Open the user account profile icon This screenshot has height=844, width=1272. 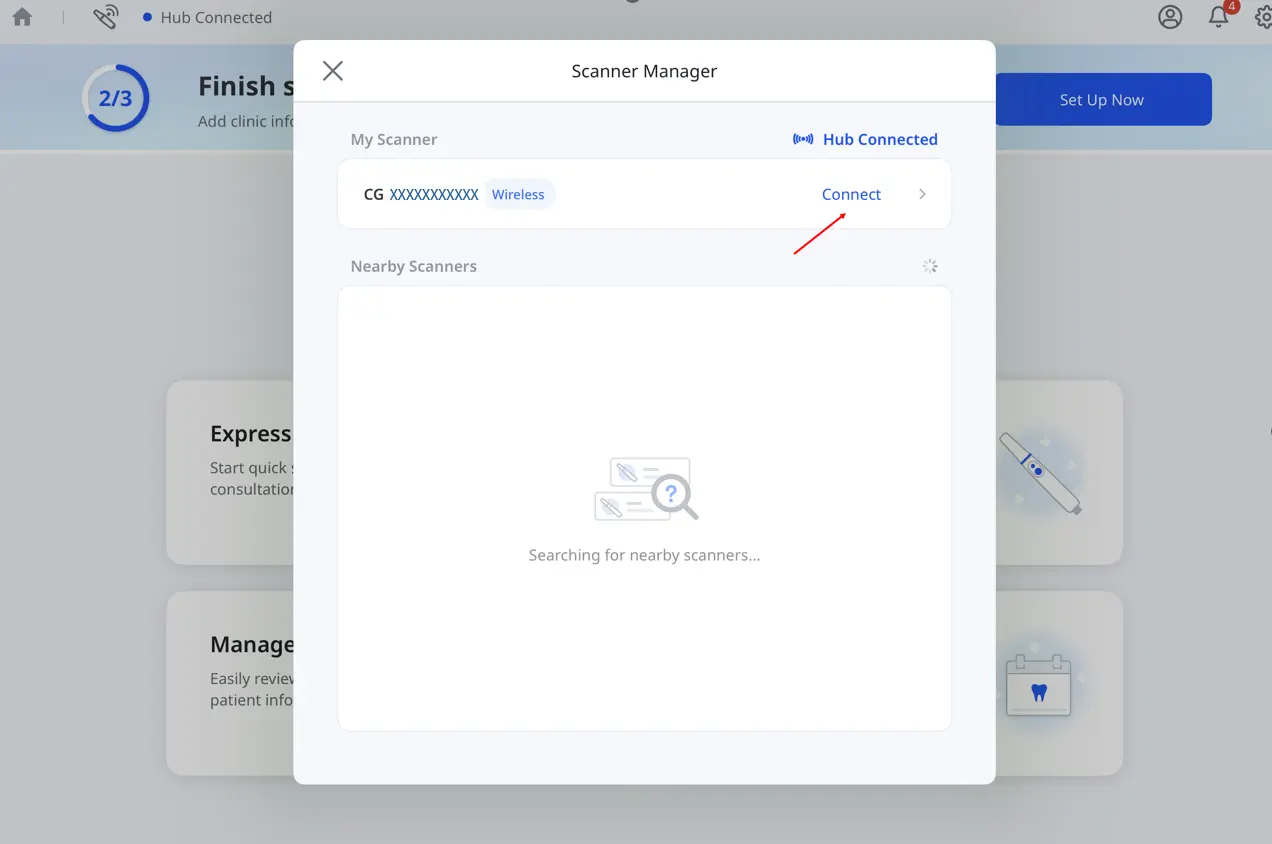coord(1170,17)
